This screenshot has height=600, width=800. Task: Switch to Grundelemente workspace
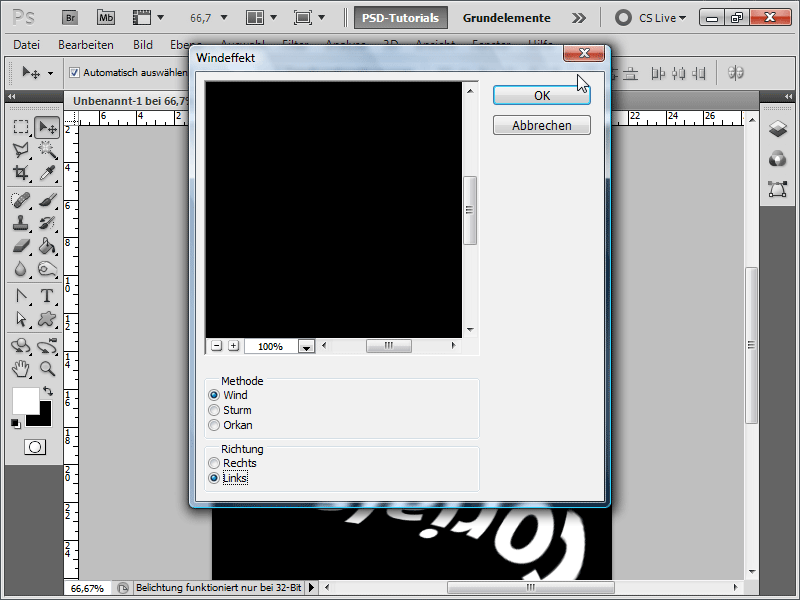tap(507, 18)
